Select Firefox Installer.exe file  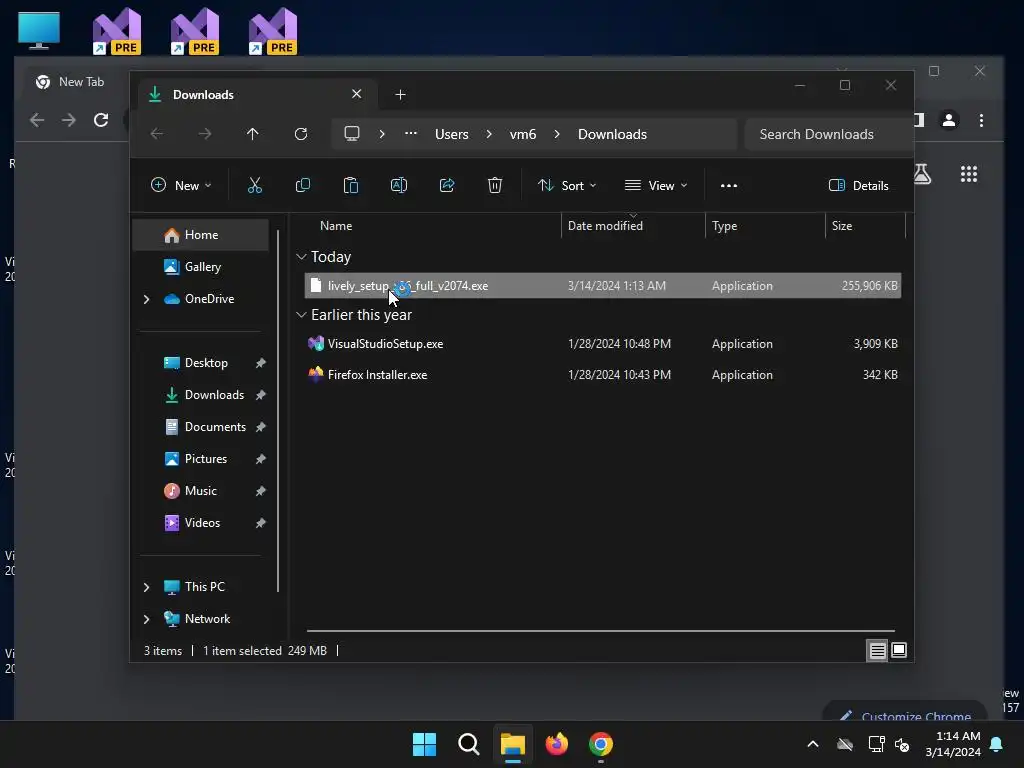pyautogui.click(x=603, y=375)
